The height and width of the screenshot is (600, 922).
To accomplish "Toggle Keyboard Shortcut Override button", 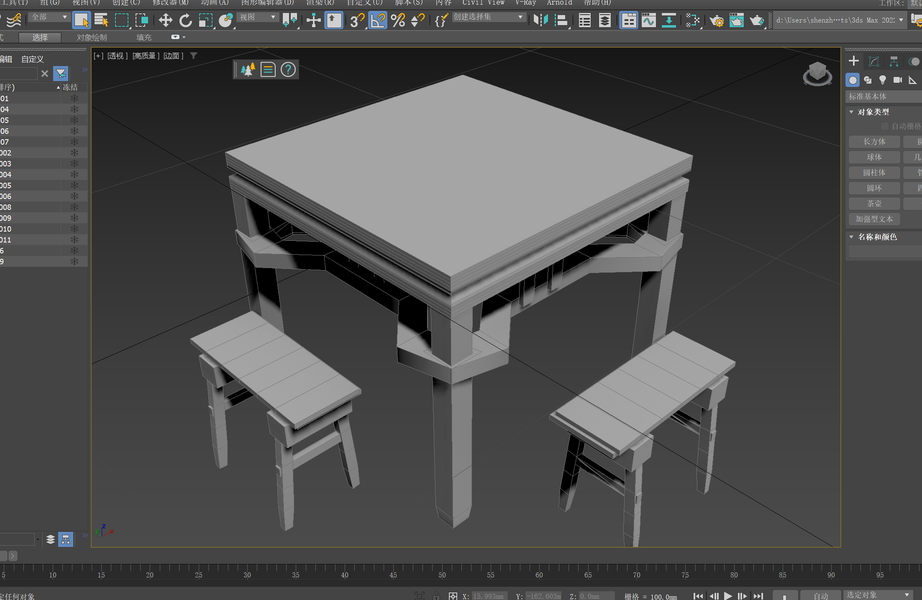I will tap(333, 21).
